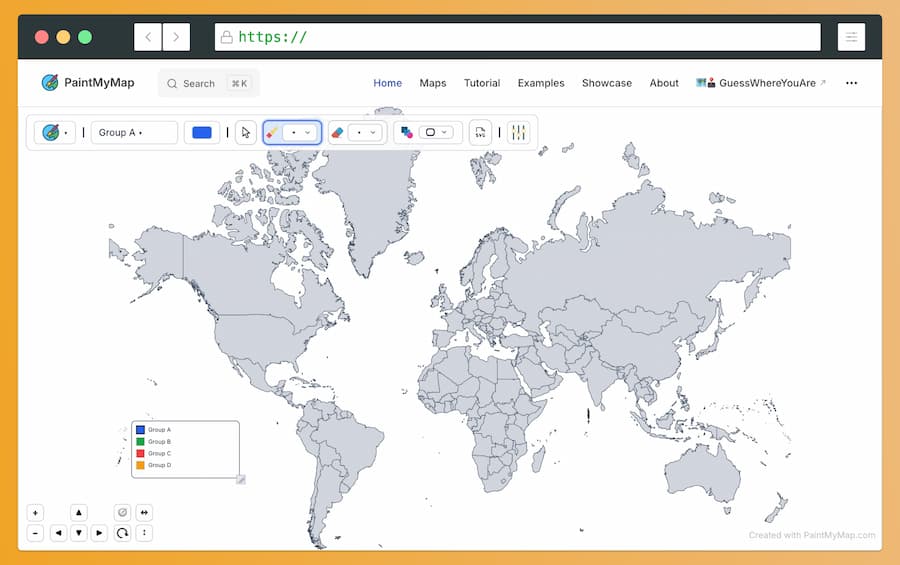Click the orange Group D legend swatch
900x565 pixels.
[140, 465]
